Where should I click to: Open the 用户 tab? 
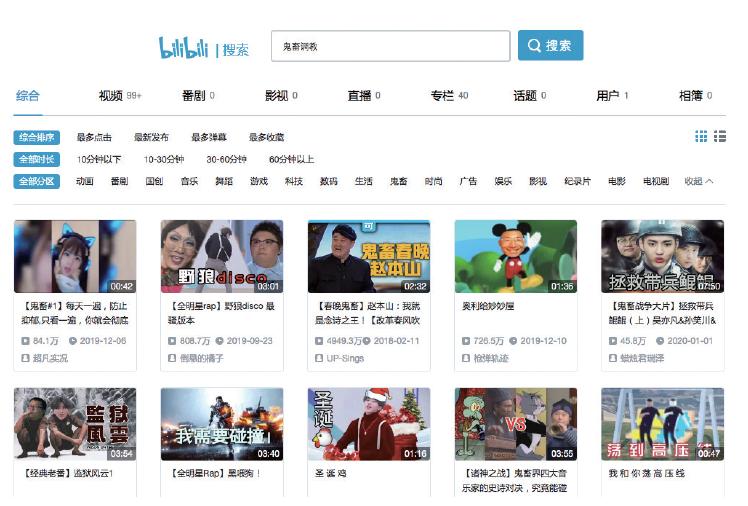click(612, 96)
